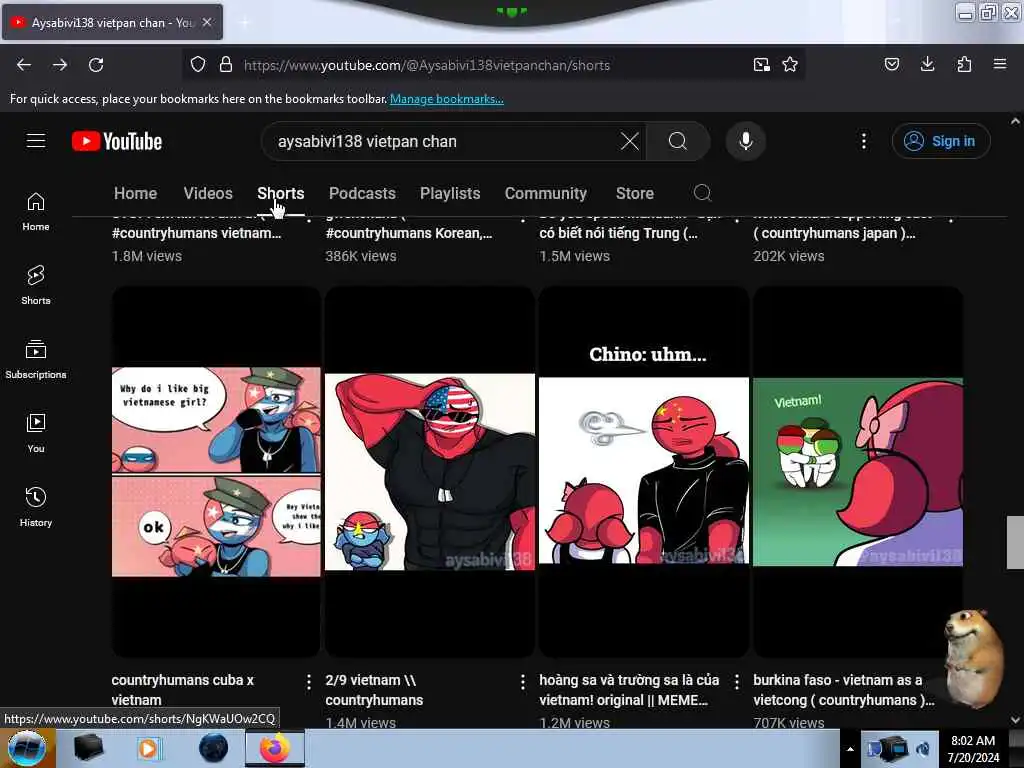The width and height of the screenshot is (1024, 768).
Task: Open History in the left sidebar
Action: pos(36,507)
